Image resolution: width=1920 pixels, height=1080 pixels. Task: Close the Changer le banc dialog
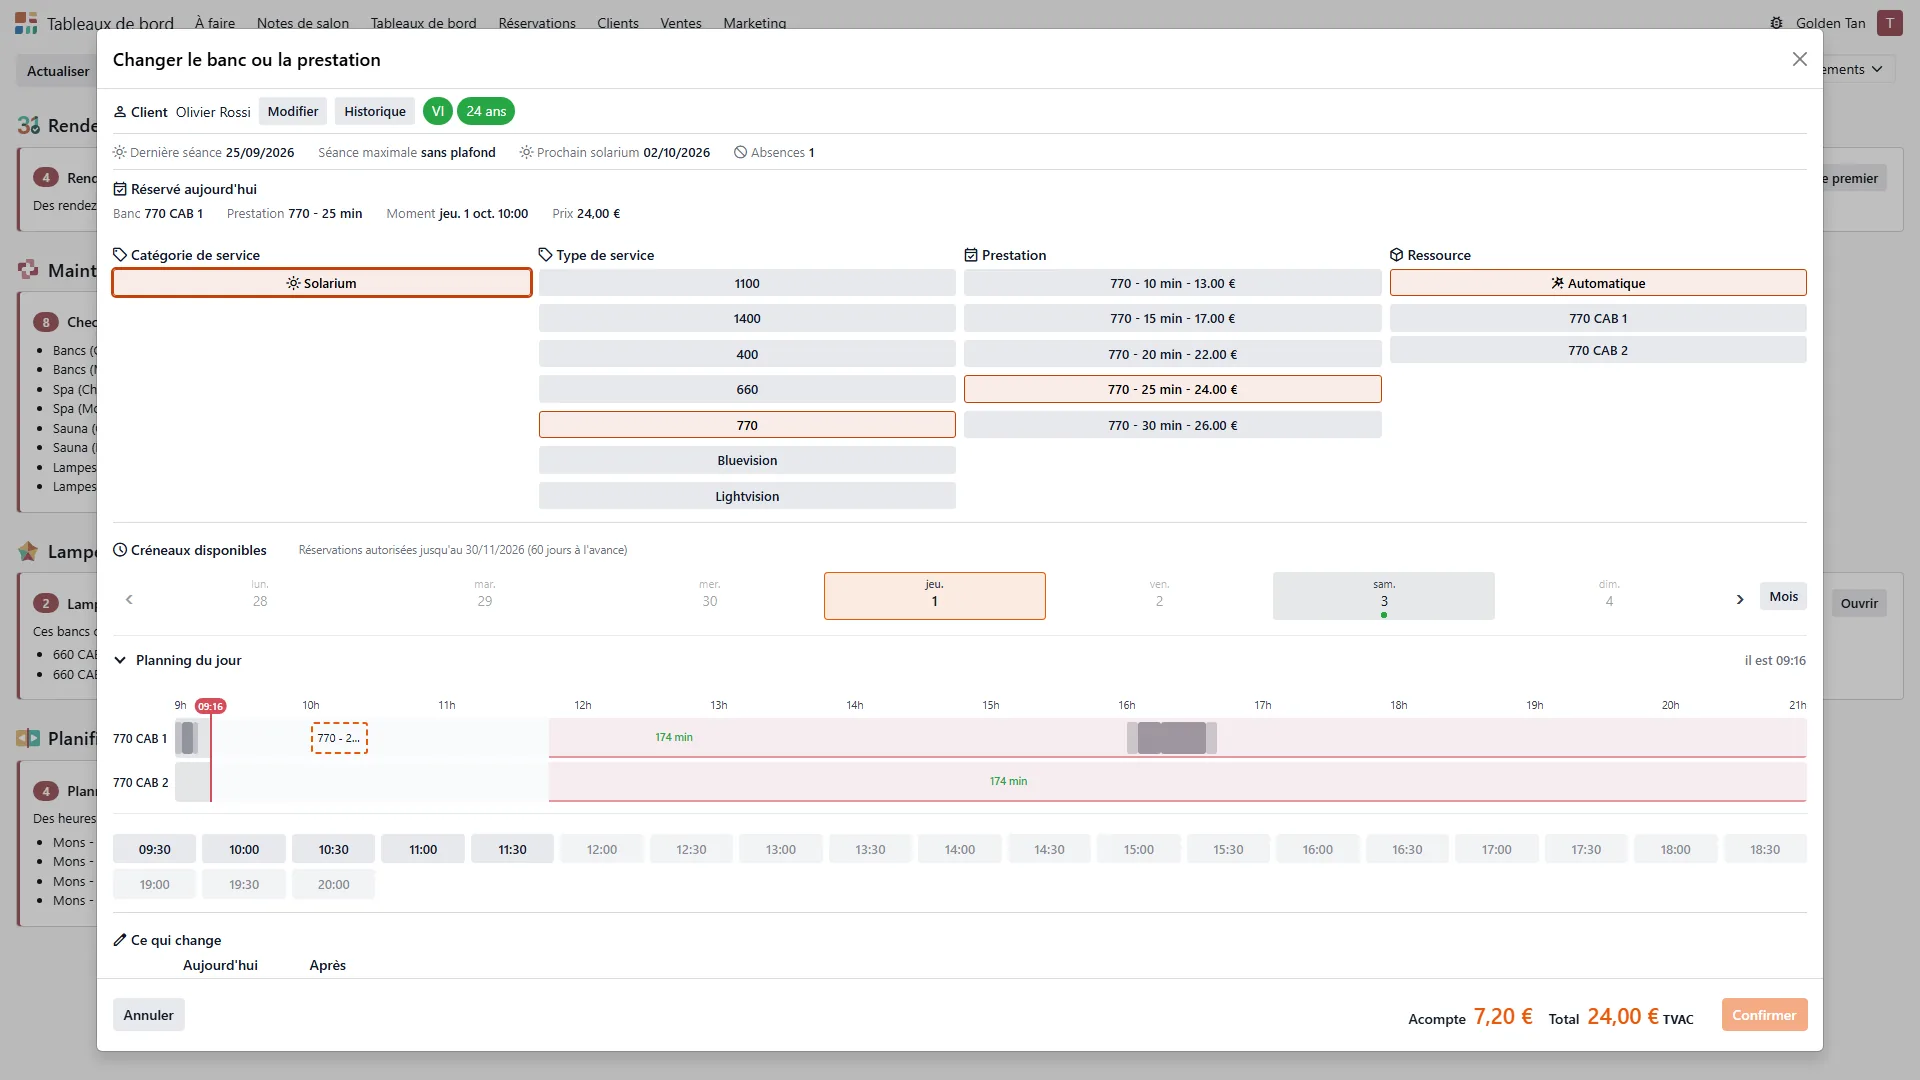(x=1799, y=60)
